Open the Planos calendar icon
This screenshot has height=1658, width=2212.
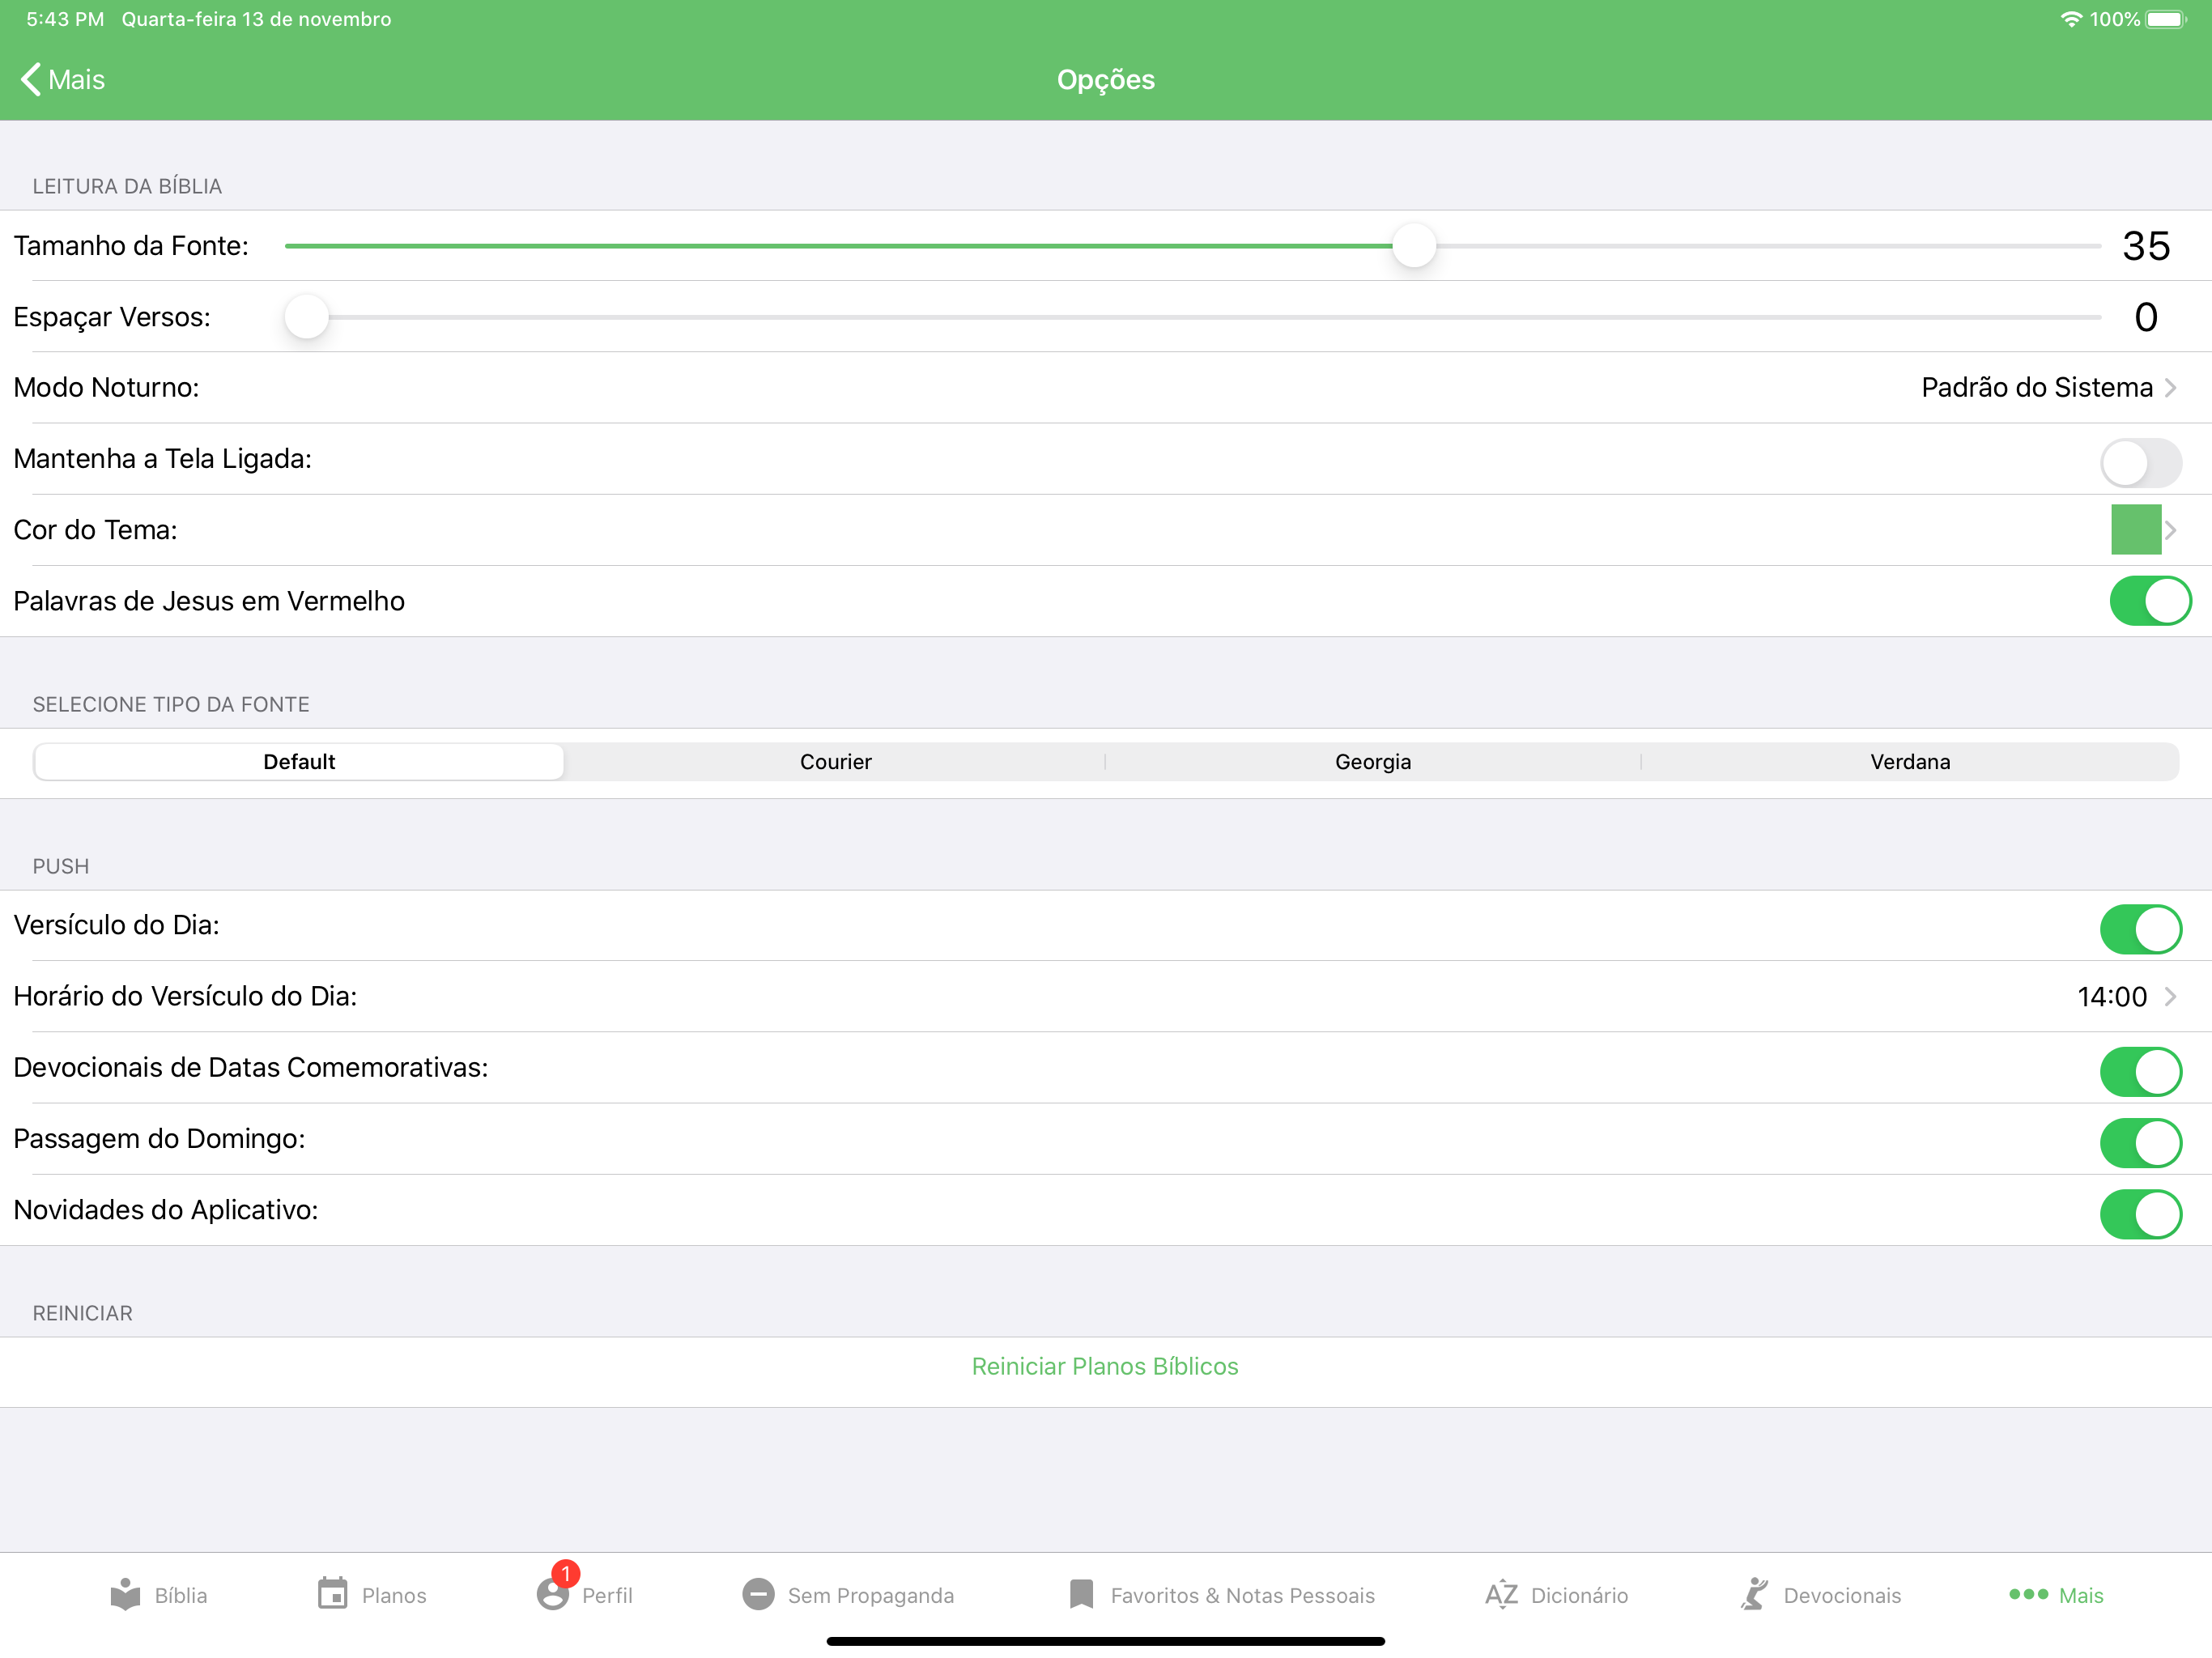[332, 1594]
